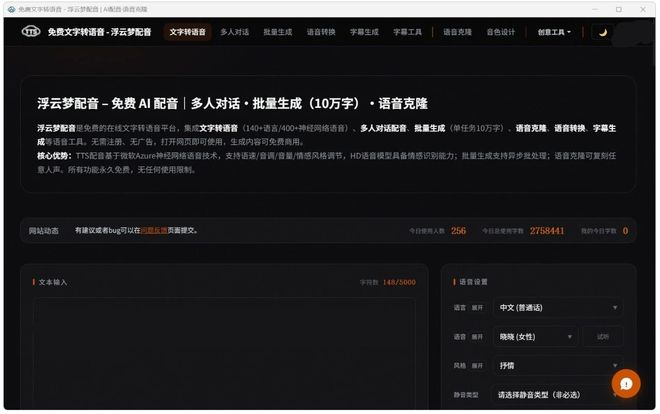Expand the 语言 option list via 展开
Screen dimensions: 660x414
coord(477,308)
